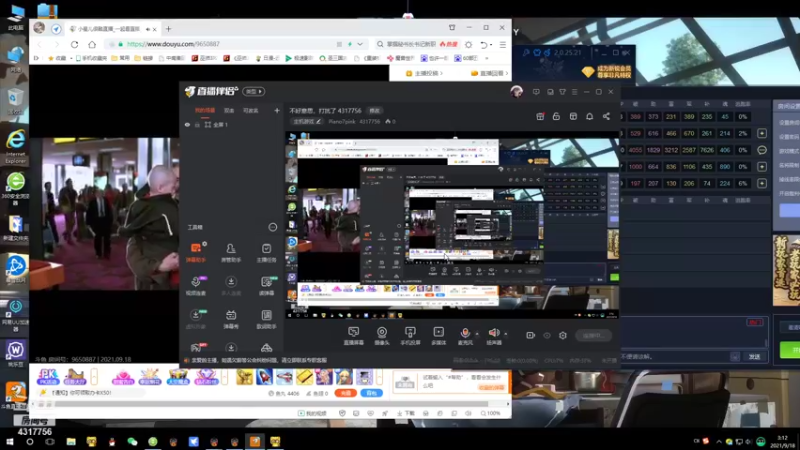Add 直播屏幕 screen capture source
The width and height of the screenshot is (800, 450).
(354, 336)
